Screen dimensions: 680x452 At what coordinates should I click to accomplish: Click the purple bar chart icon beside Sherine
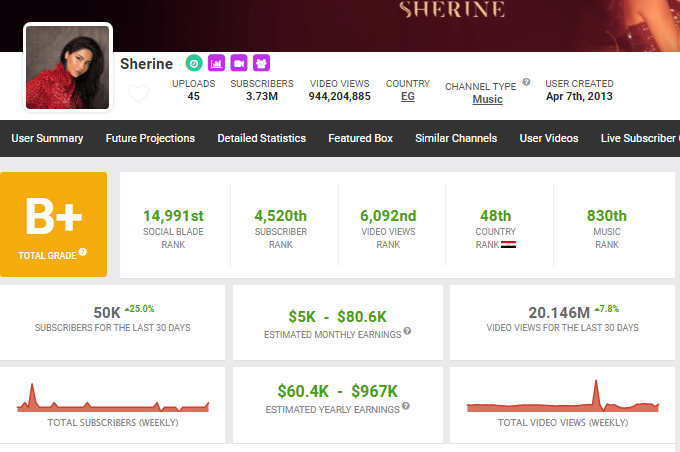point(216,63)
